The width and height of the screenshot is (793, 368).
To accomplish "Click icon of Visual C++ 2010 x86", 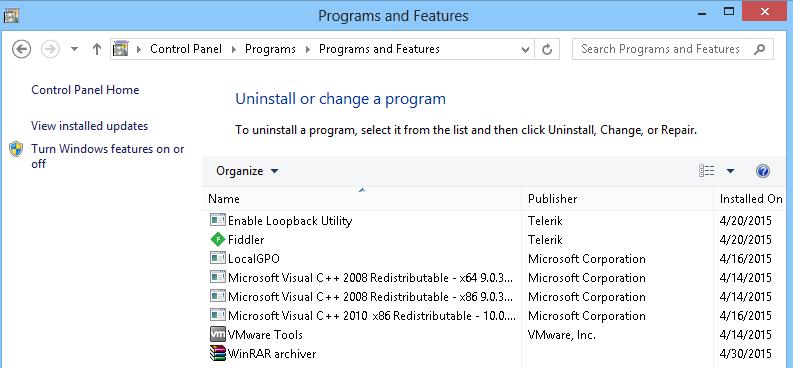I will (x=217, y=315).
